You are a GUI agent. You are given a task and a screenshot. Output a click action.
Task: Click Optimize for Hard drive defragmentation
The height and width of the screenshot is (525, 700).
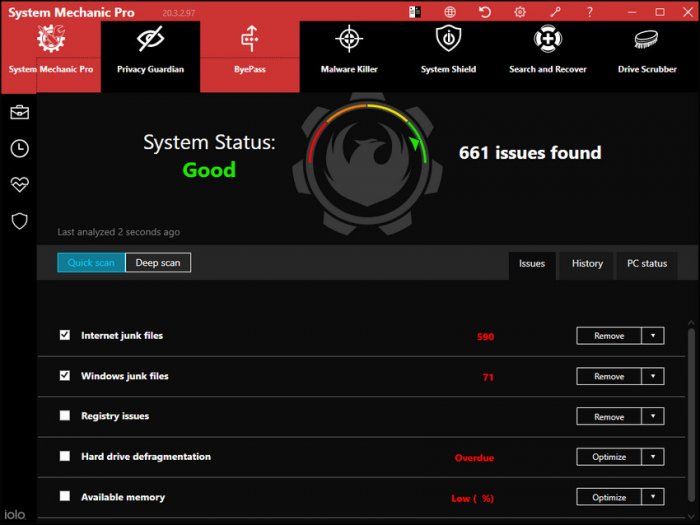[609, 457]
